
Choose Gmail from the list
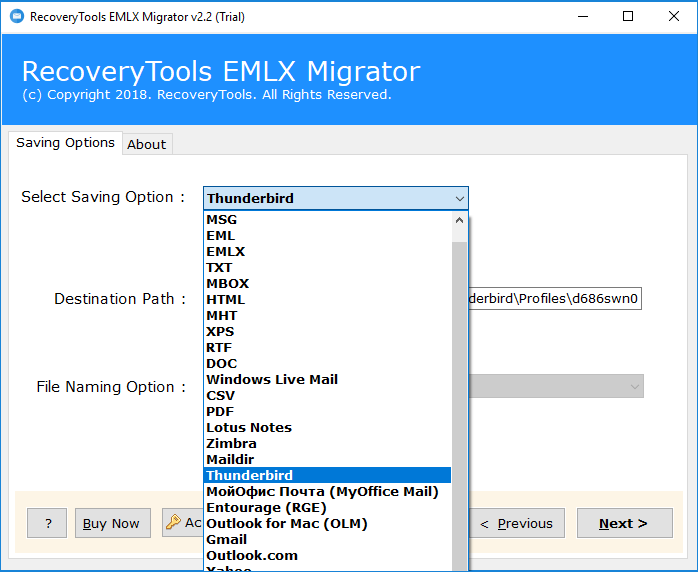click(328, 540)
